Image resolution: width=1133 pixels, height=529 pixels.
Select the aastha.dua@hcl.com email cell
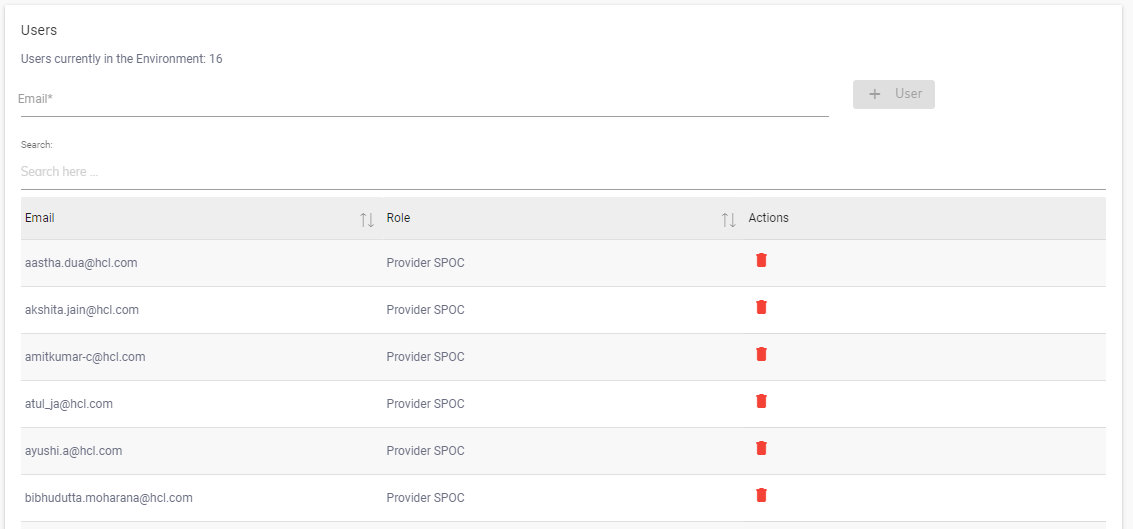point(81,263)
